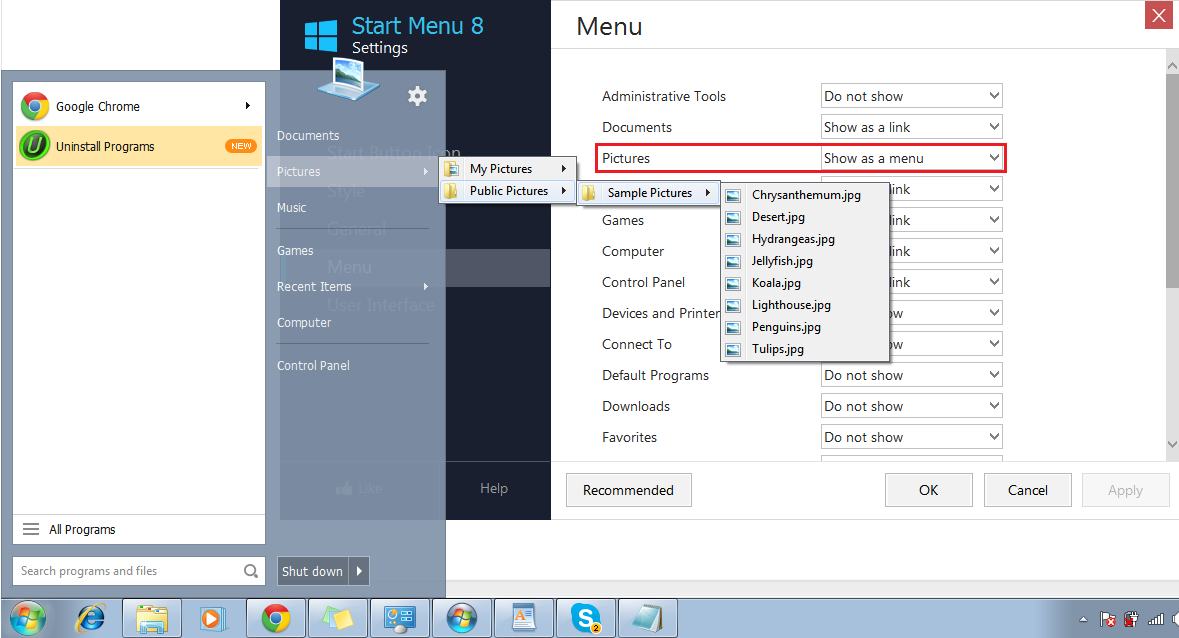Select Music in the start menu
Viewport: 1179px width, 638px height.
pyautogui.click(x=292, y=207)
